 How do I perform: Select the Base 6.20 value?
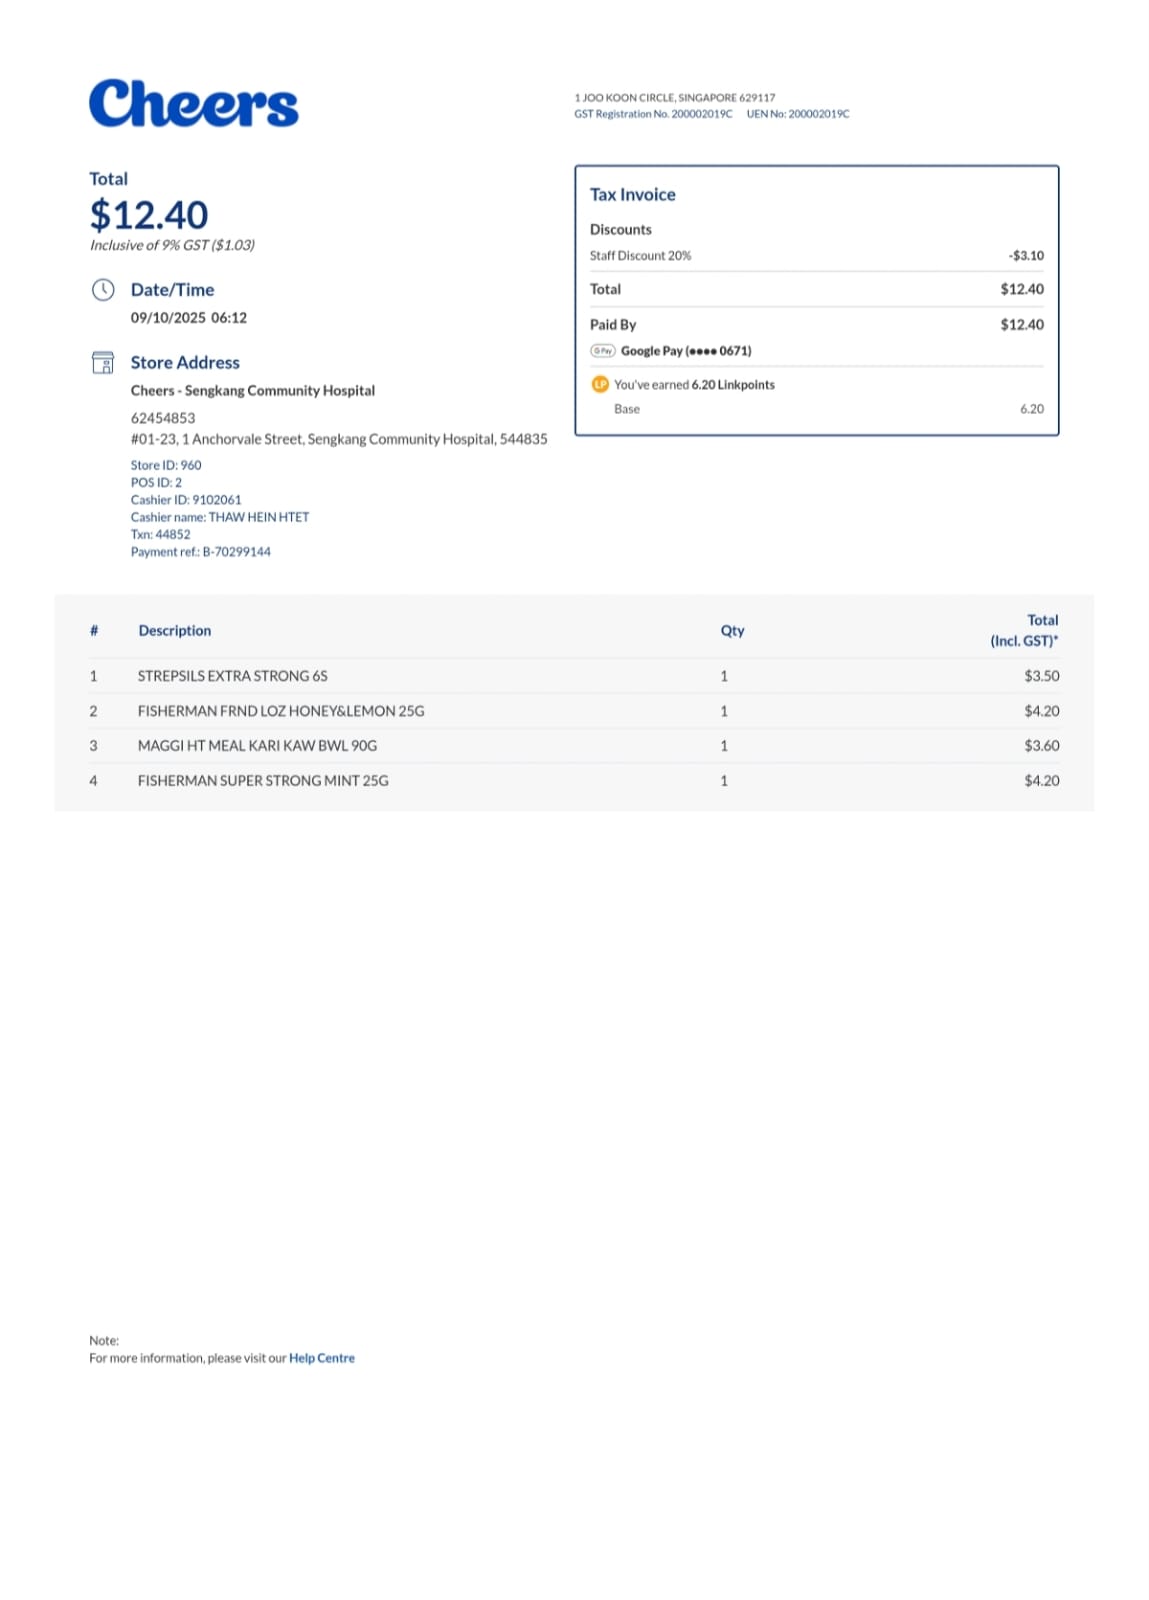pyautogui.click(x=1032, y=409)
